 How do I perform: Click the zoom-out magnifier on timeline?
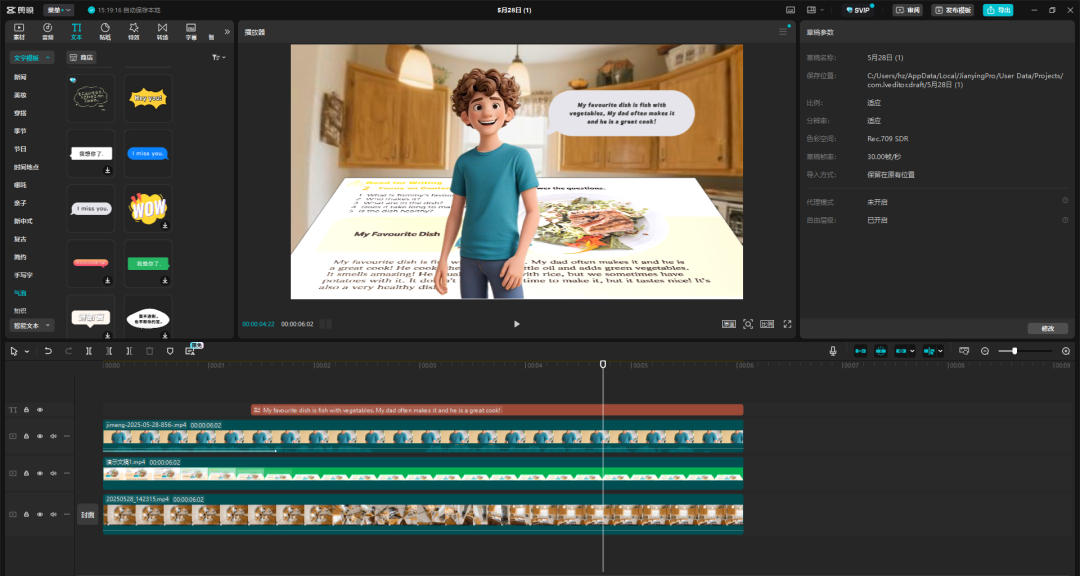tap(985, 351)
